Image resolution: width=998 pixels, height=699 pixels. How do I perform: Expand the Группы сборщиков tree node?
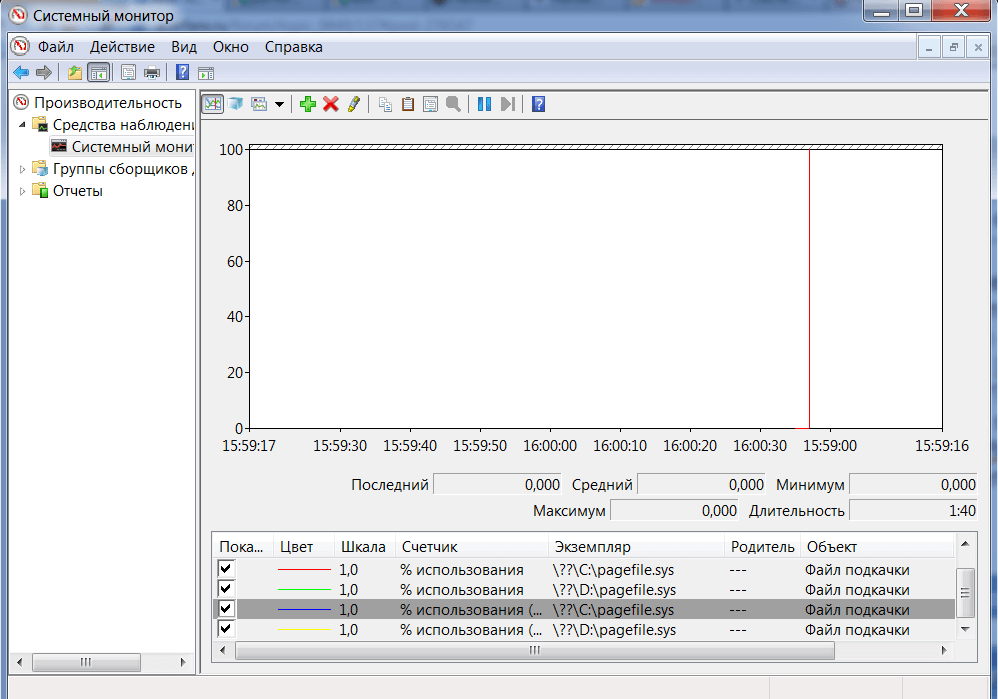(x=24, y=169)
